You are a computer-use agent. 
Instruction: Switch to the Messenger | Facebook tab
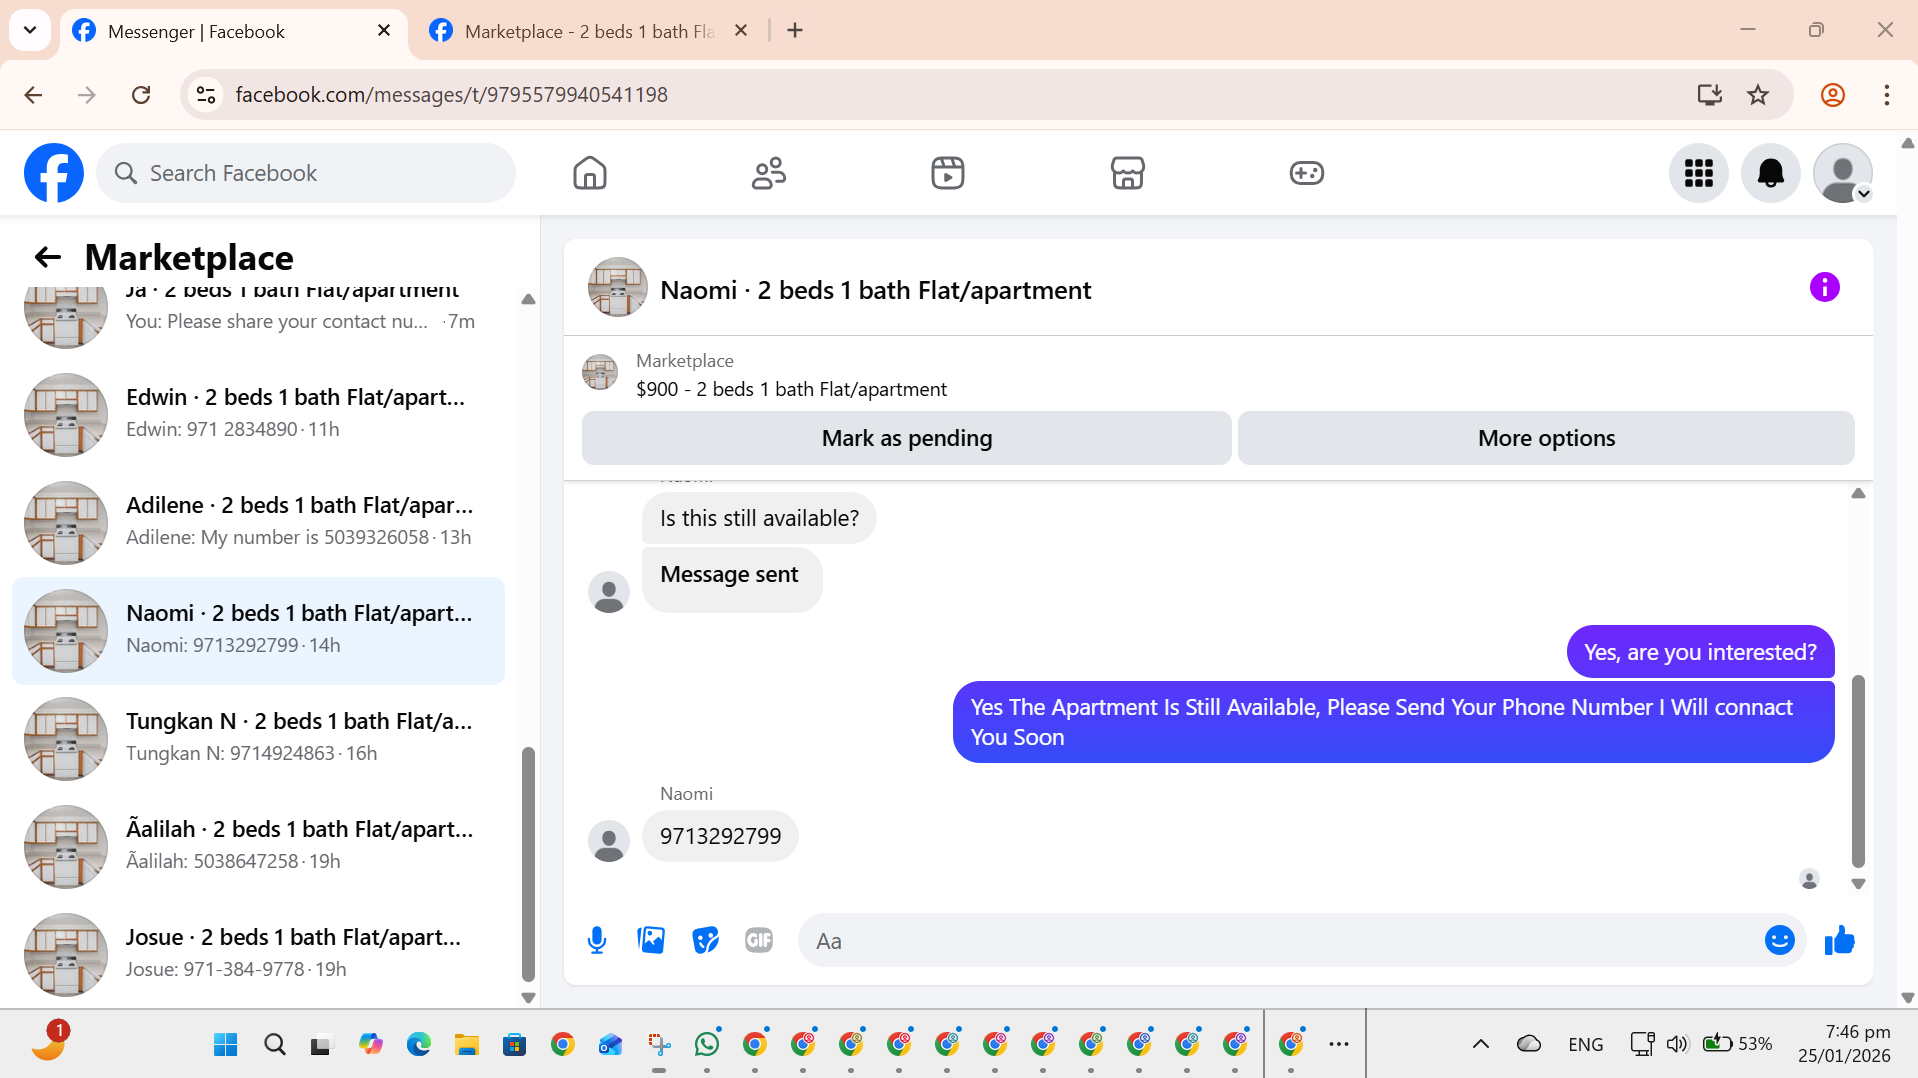point(234,31)
